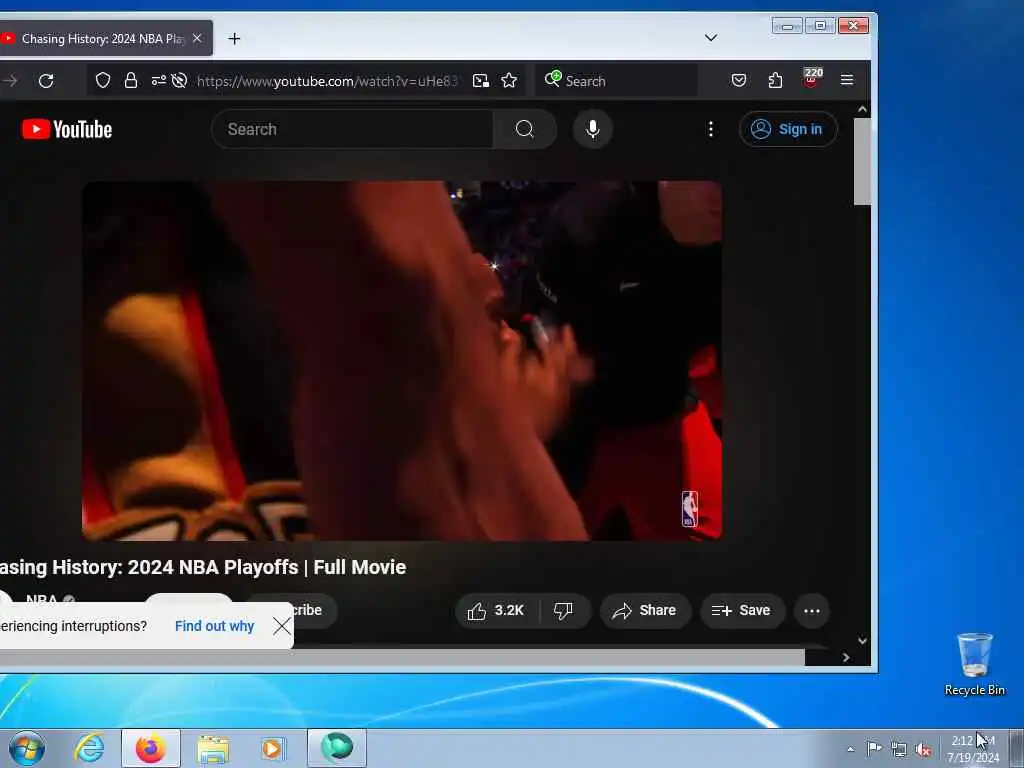The width and height of the screenshot is (1024, 768).
Task: Launch Internet Explorer from the taskbar
Action: (x=89, y=748)
